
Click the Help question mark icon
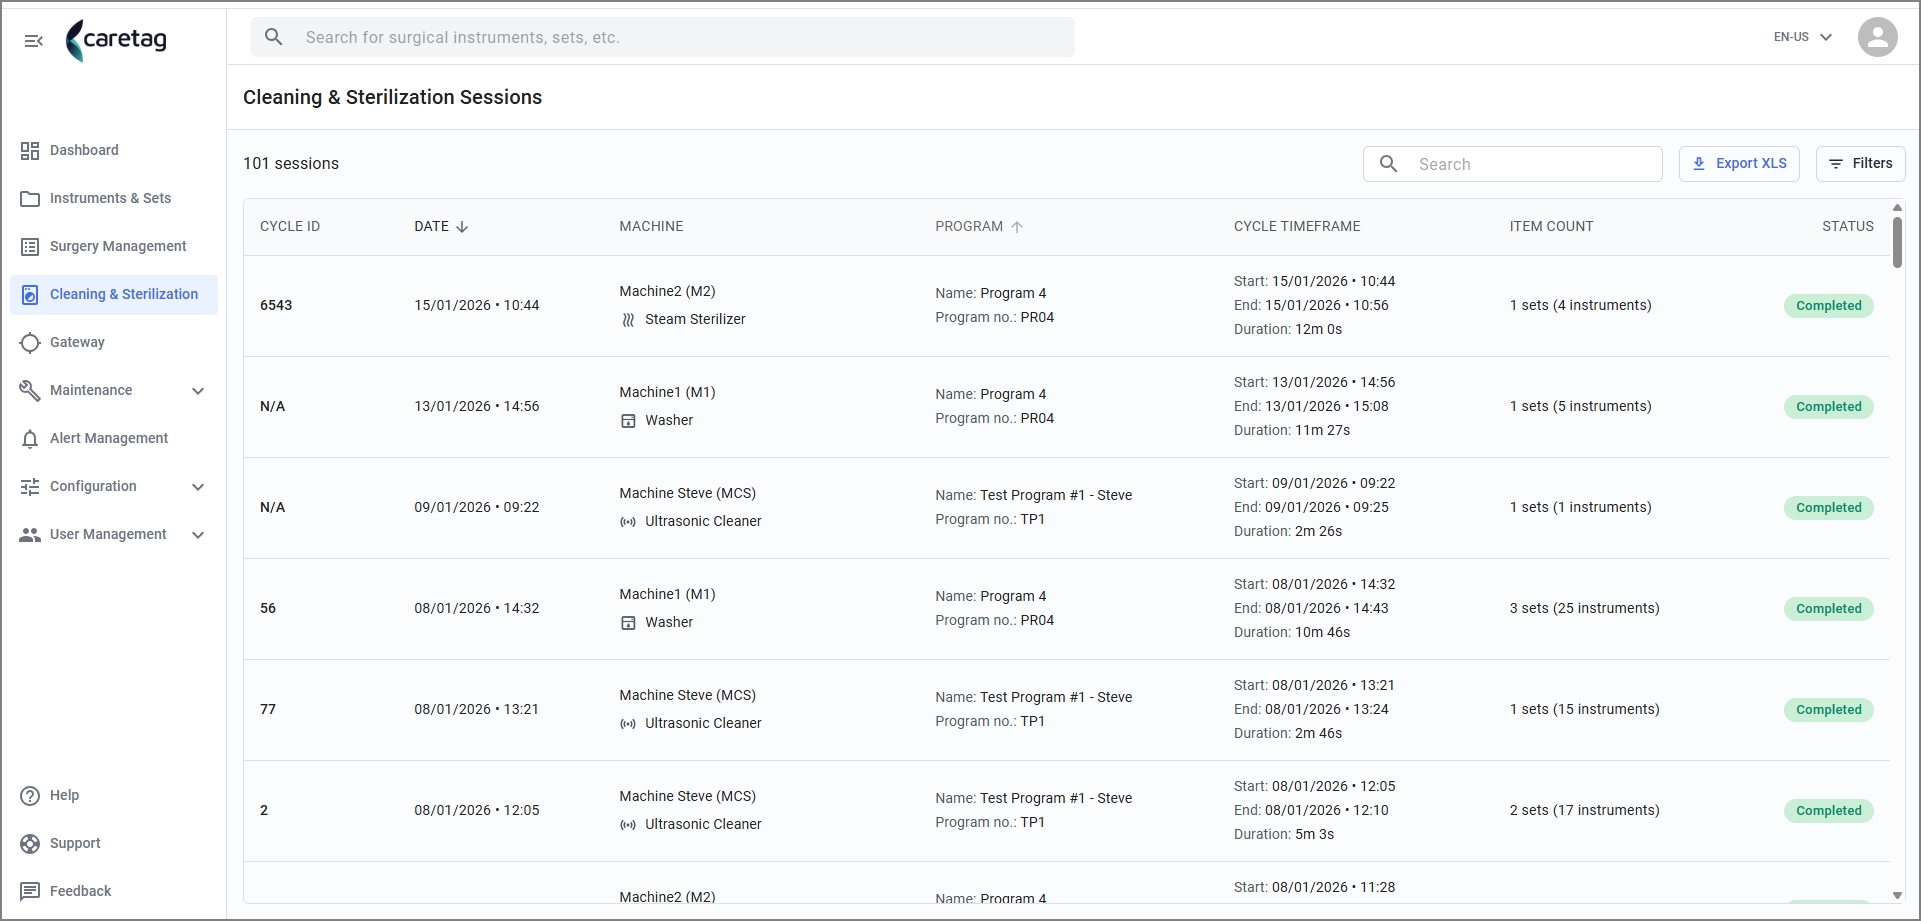pyautogui.click(x=30, y=796)
